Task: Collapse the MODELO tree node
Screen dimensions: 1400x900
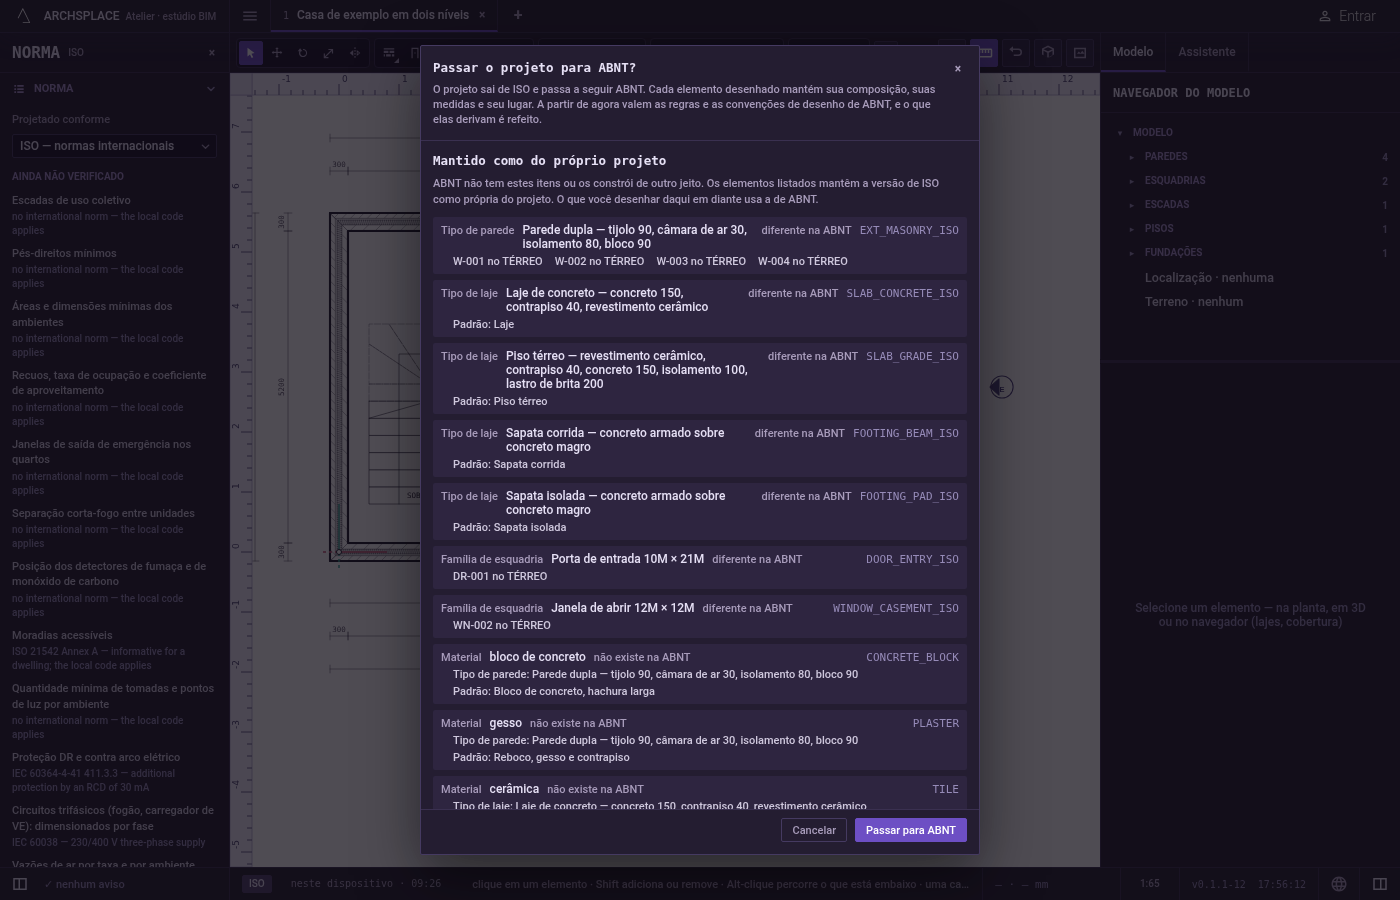Action: pos(1120,132)
